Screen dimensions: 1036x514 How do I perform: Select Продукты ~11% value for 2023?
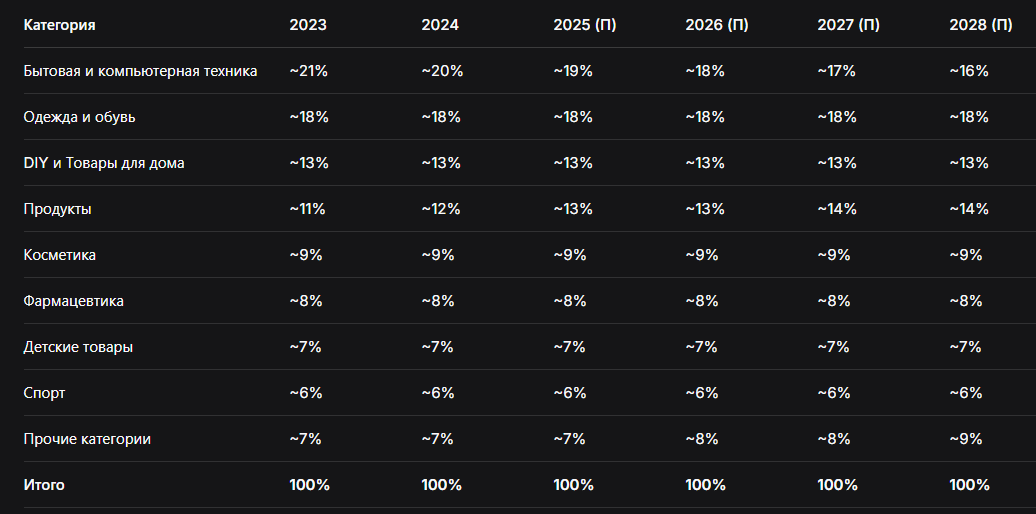point(307,209)
